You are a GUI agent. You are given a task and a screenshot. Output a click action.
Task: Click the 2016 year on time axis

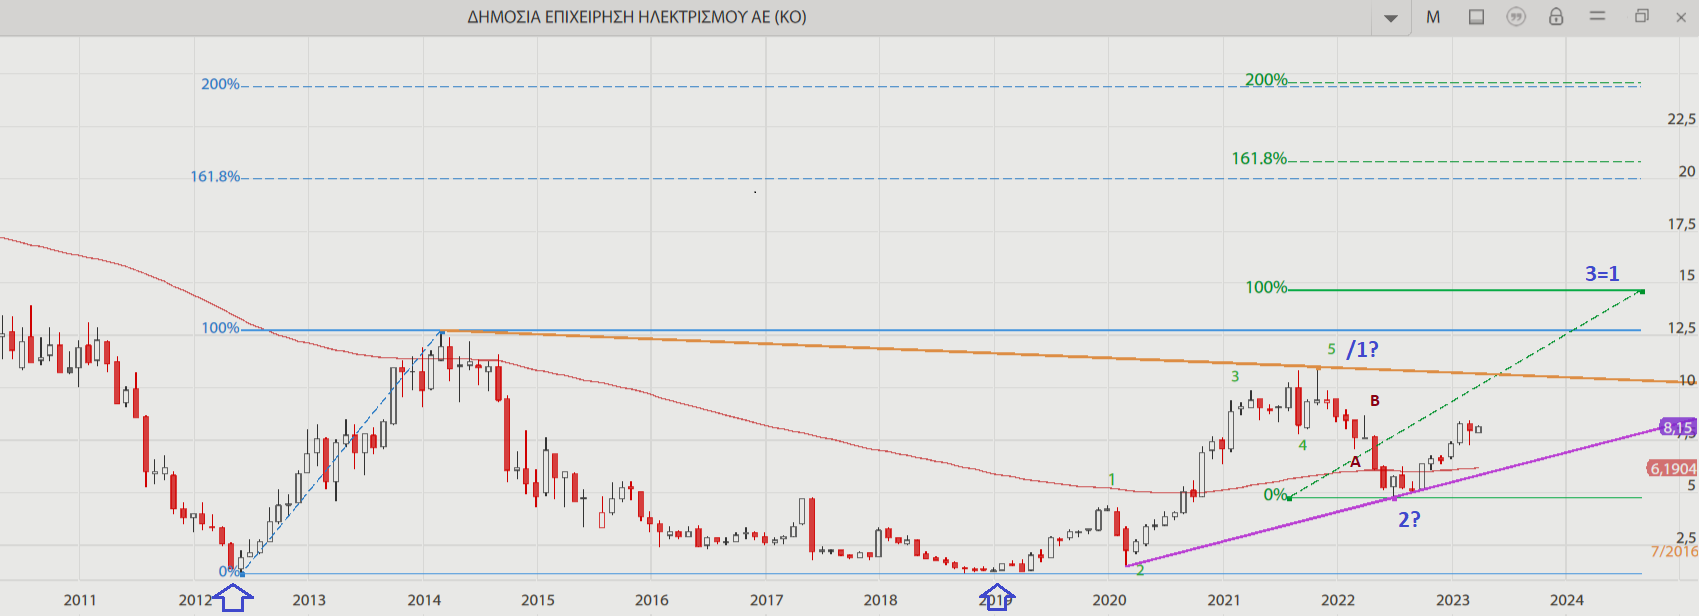pyautogui.click(x=652, y=600)
